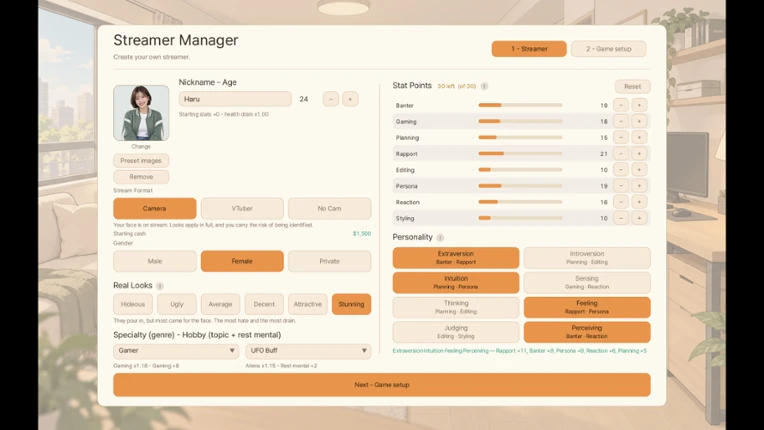
Task: Click the Change link under the portrait
Action: tap(141, 147)
